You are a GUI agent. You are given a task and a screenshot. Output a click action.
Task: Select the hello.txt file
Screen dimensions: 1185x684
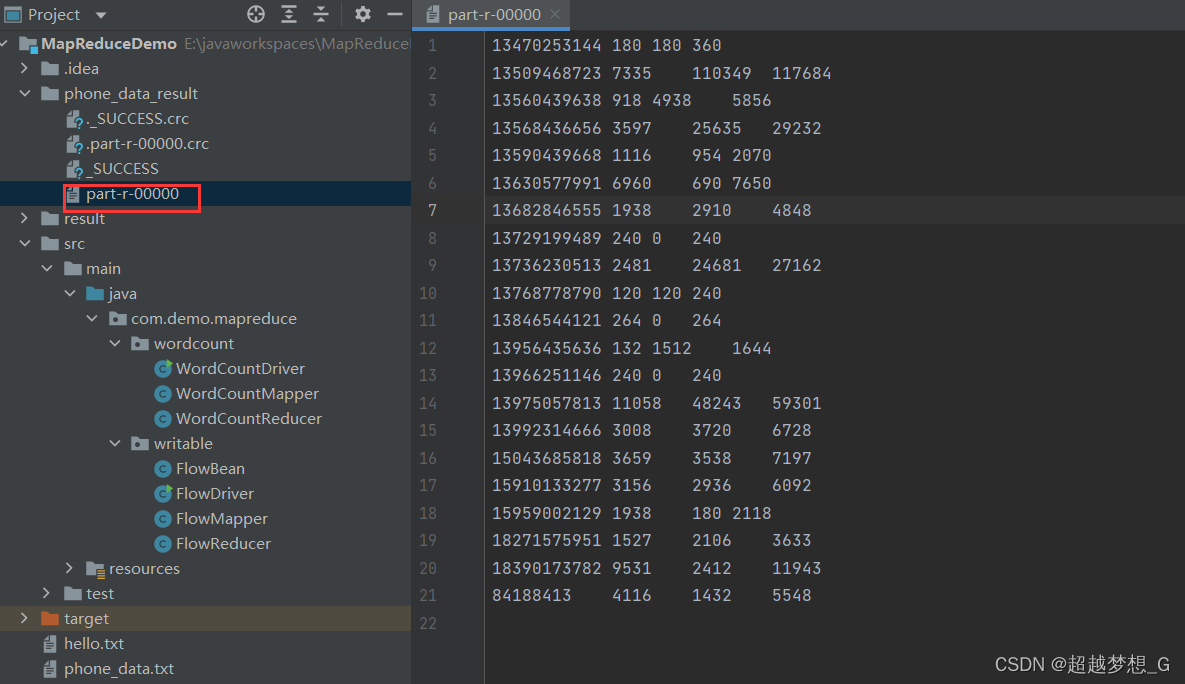tap(94, 643)
